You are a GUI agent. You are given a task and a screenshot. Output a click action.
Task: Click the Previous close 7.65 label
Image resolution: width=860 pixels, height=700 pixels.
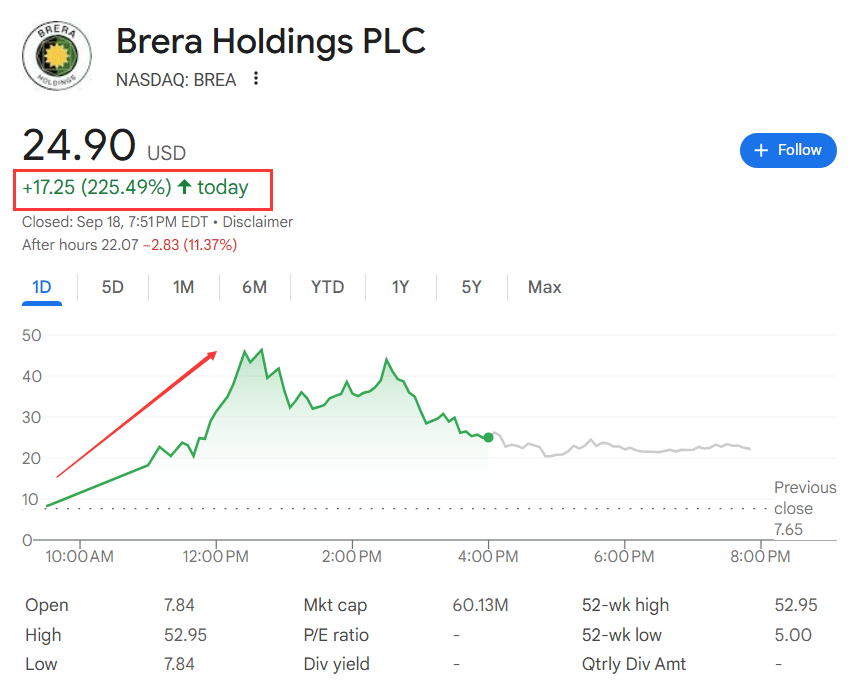(x=804, y=508)
